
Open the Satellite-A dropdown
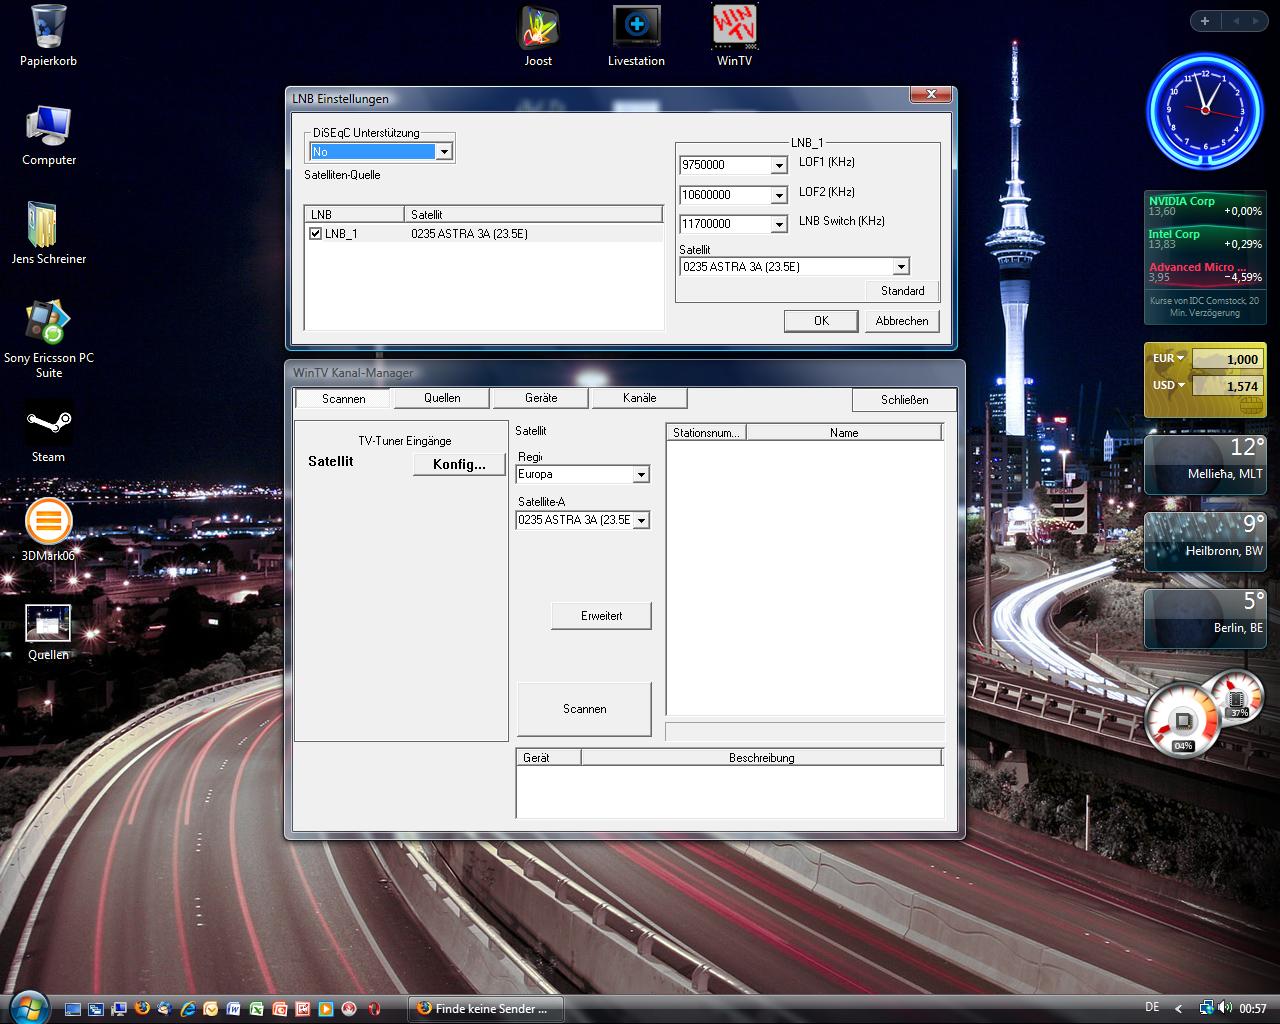click(641, 520)
